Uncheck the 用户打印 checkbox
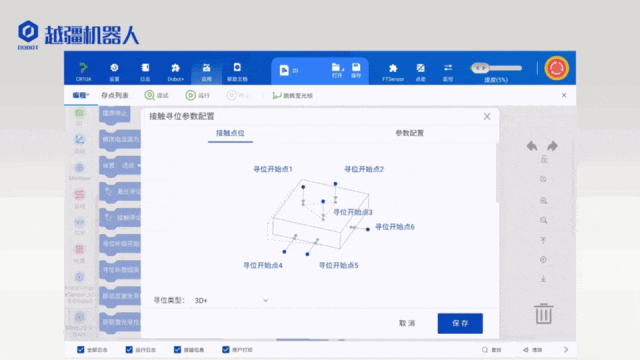The width and height of the screenshot is (640, 360). click(226, 349)
